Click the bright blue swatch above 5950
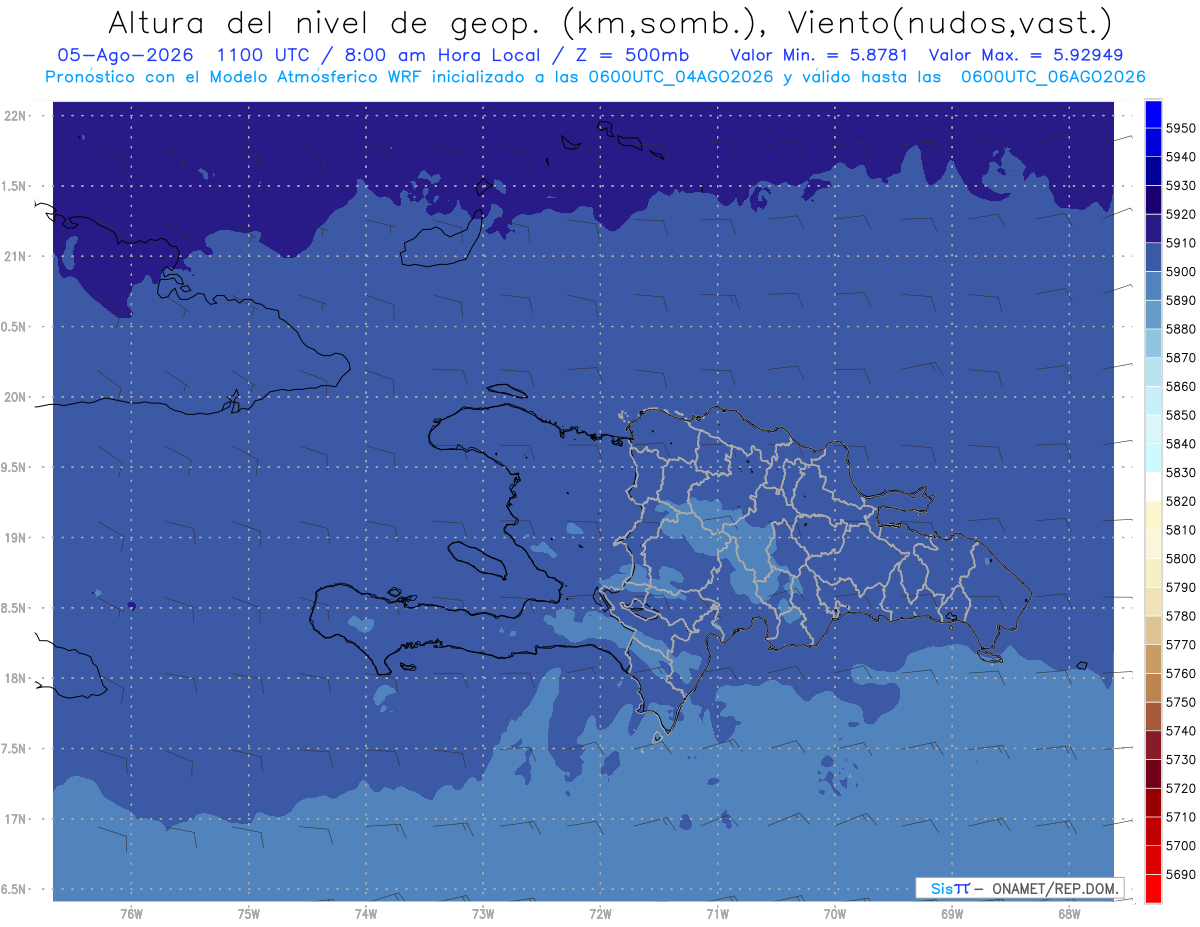Viewport: 1200px width, 927px height. (1152, 114)
